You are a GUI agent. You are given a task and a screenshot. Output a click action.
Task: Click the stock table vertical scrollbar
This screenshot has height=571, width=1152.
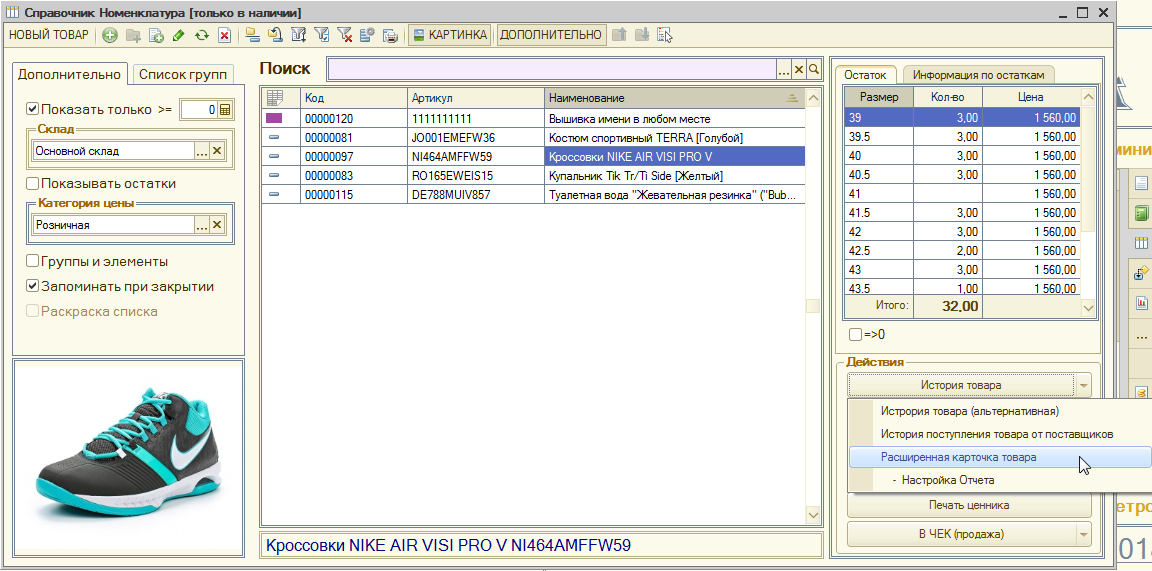tap(1088, 202)
